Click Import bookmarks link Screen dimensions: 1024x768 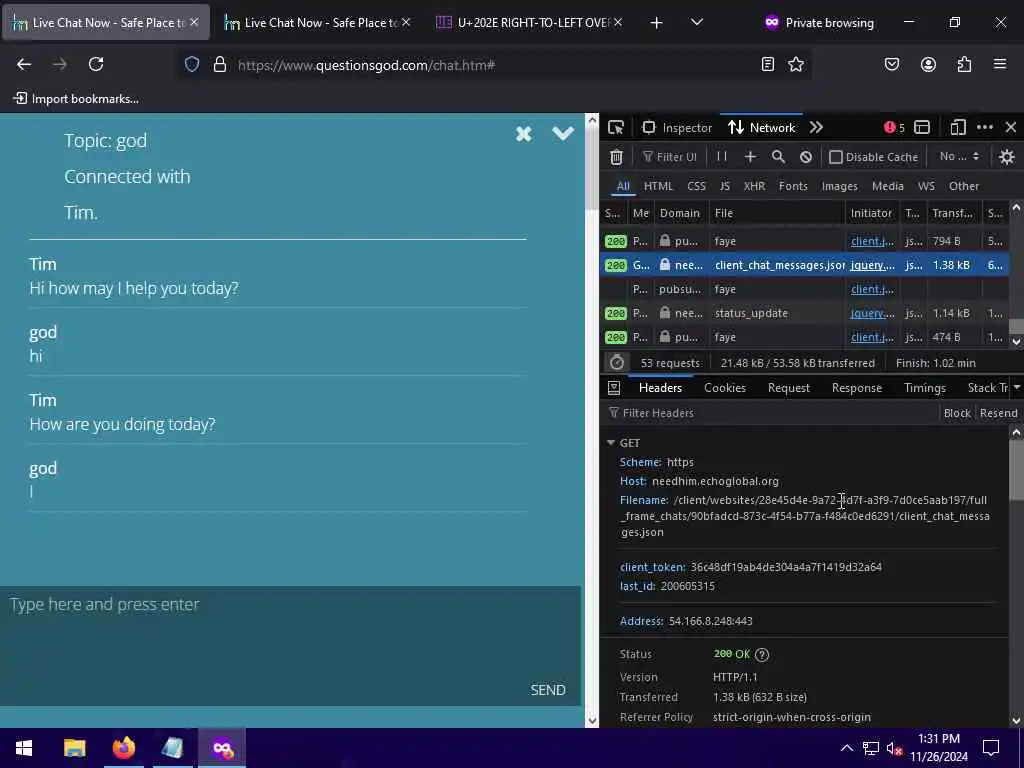coord(76,99)
